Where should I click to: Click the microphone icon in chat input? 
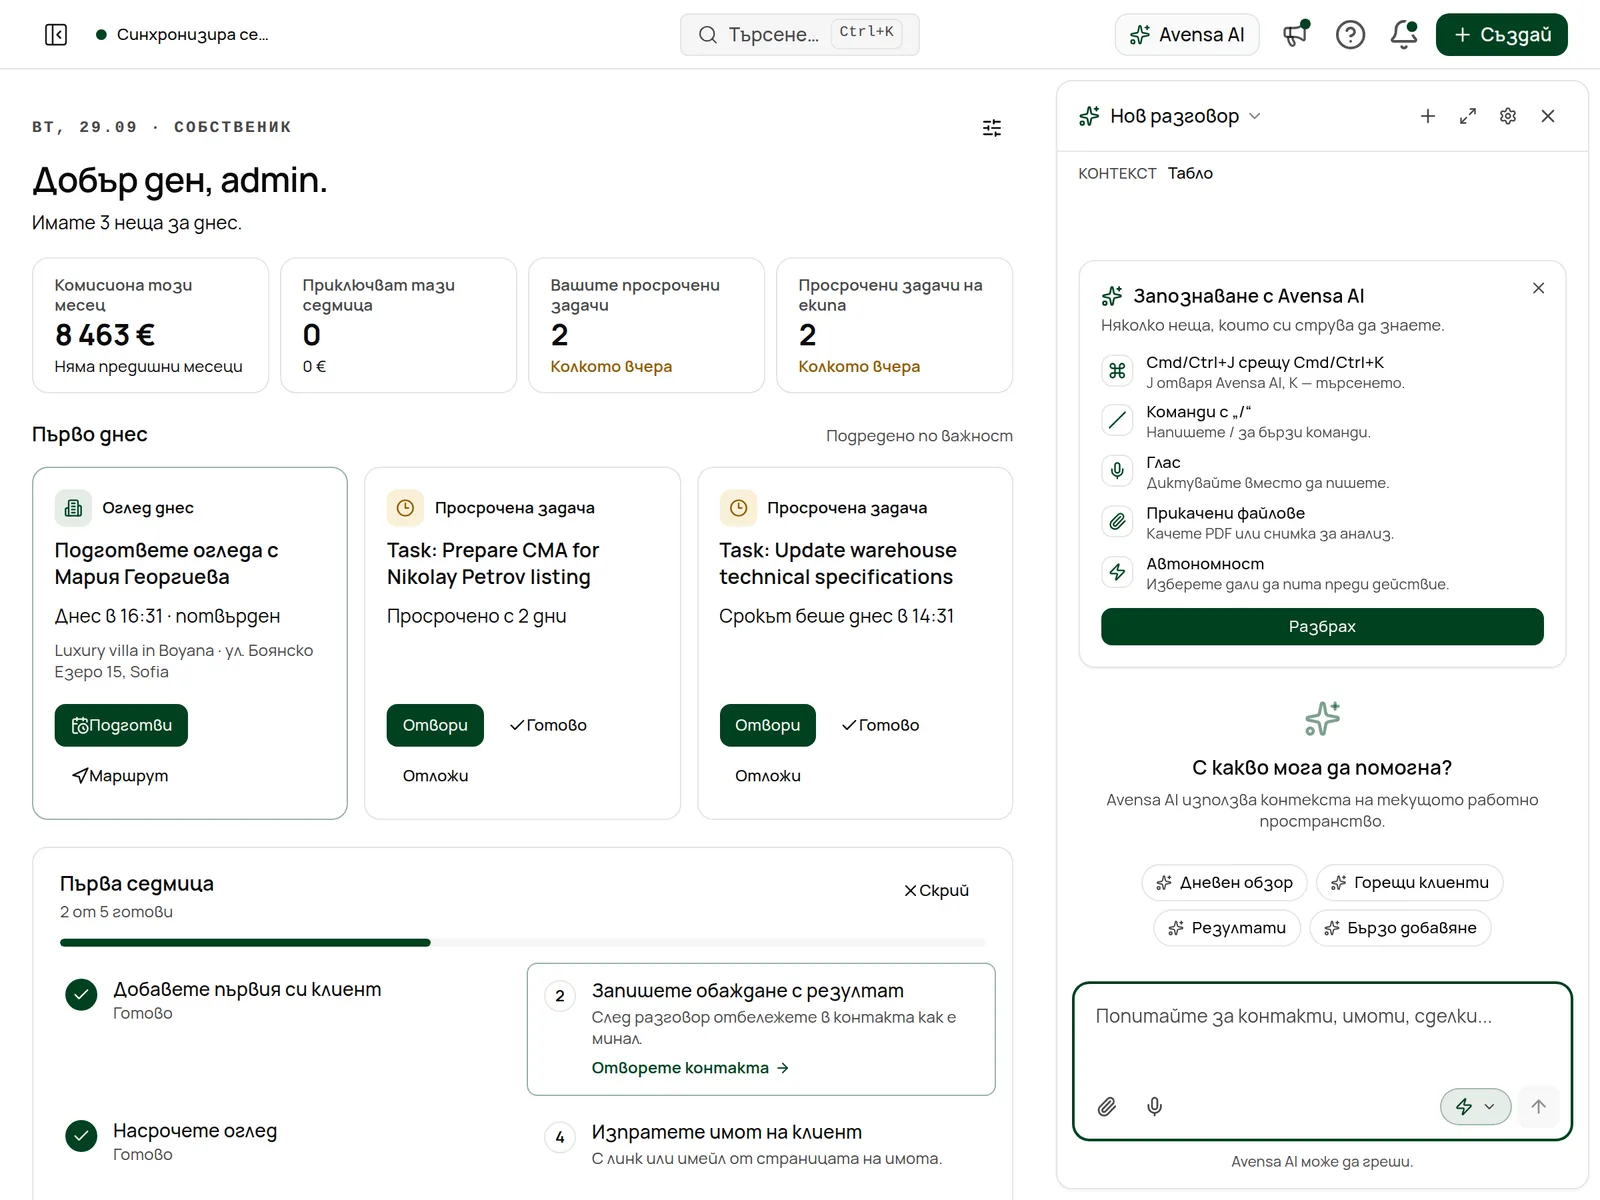pos(1155,1106)
